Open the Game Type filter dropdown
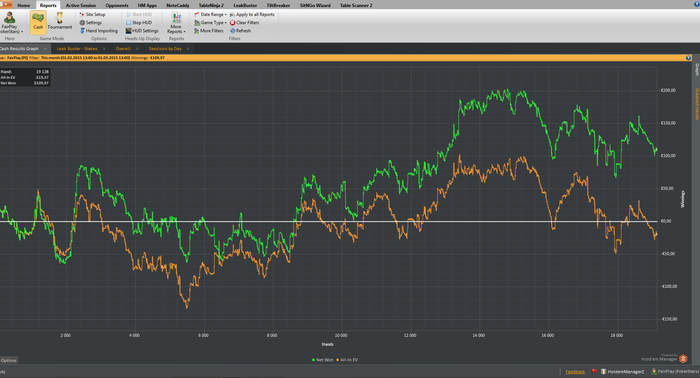The image size is (700, 378). point(211,22)
